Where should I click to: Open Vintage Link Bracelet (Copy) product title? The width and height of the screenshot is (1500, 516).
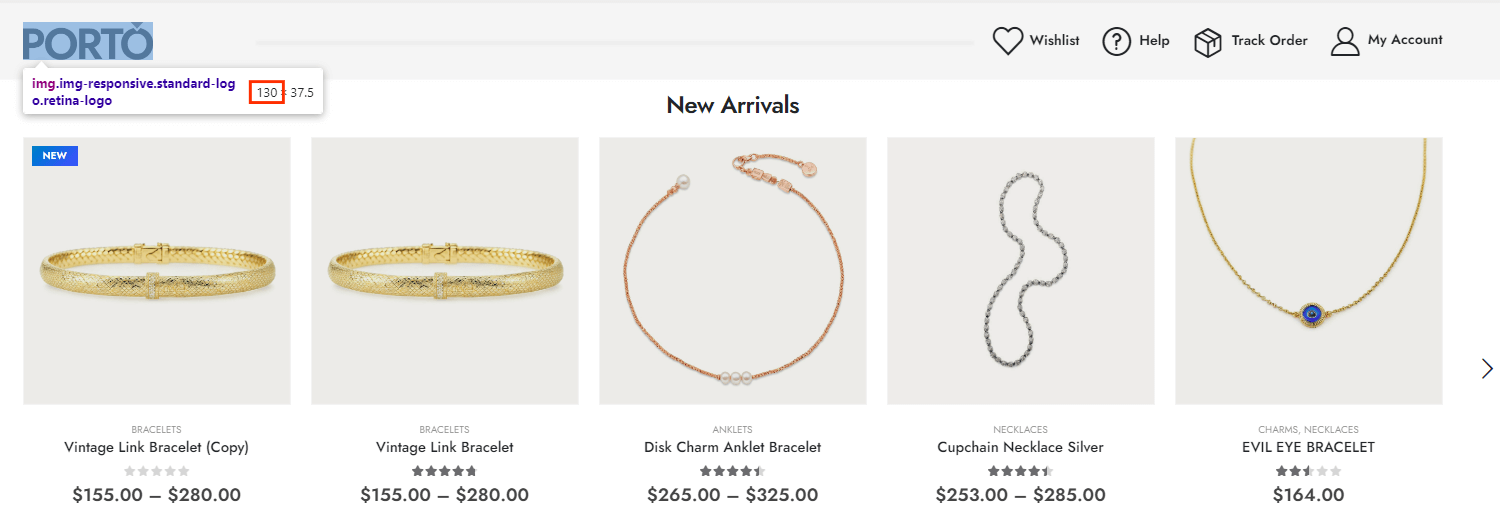pyautogui.click(x=156, y=447)
